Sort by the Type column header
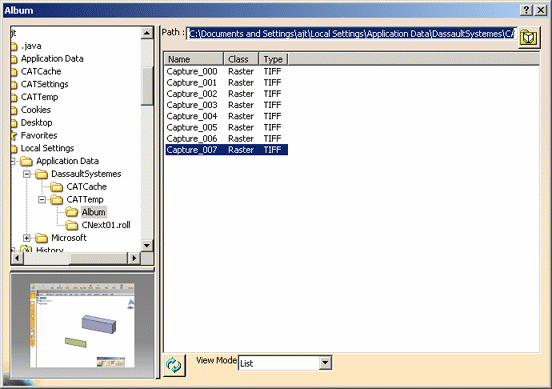Viewport: 552px width, 389px height. coord(274,59)
